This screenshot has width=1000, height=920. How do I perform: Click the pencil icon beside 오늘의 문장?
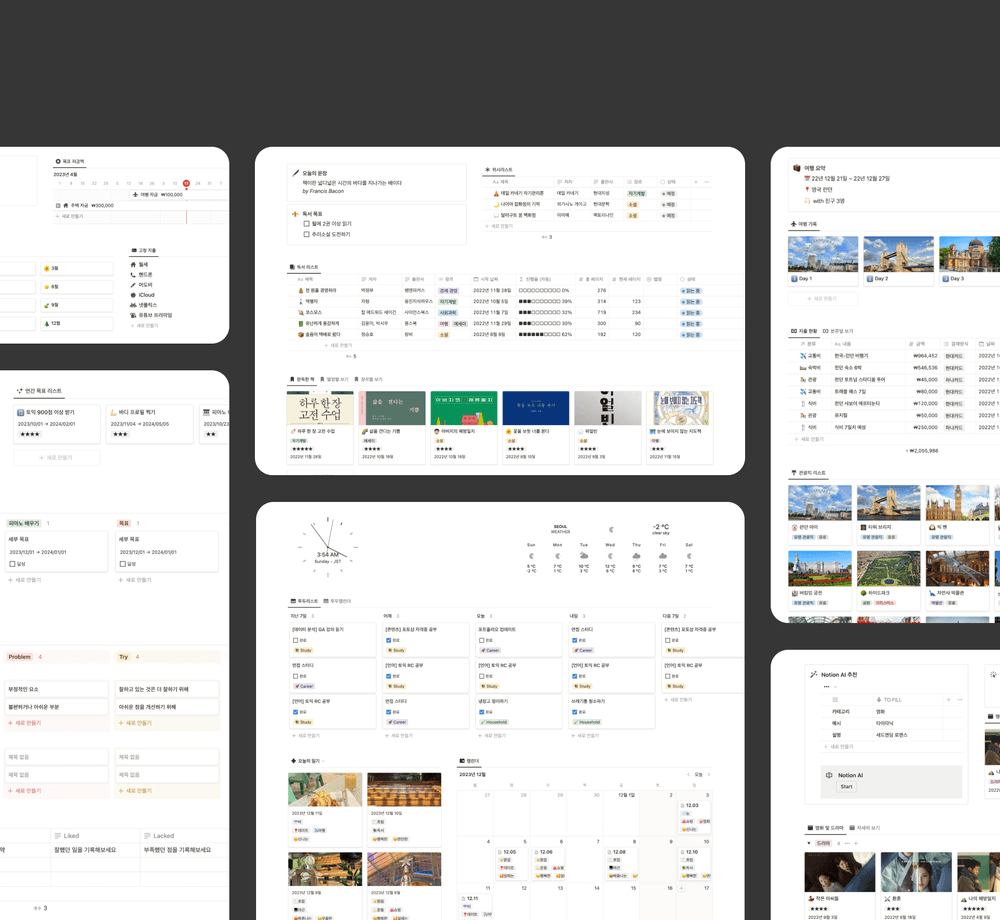point(295,173)
